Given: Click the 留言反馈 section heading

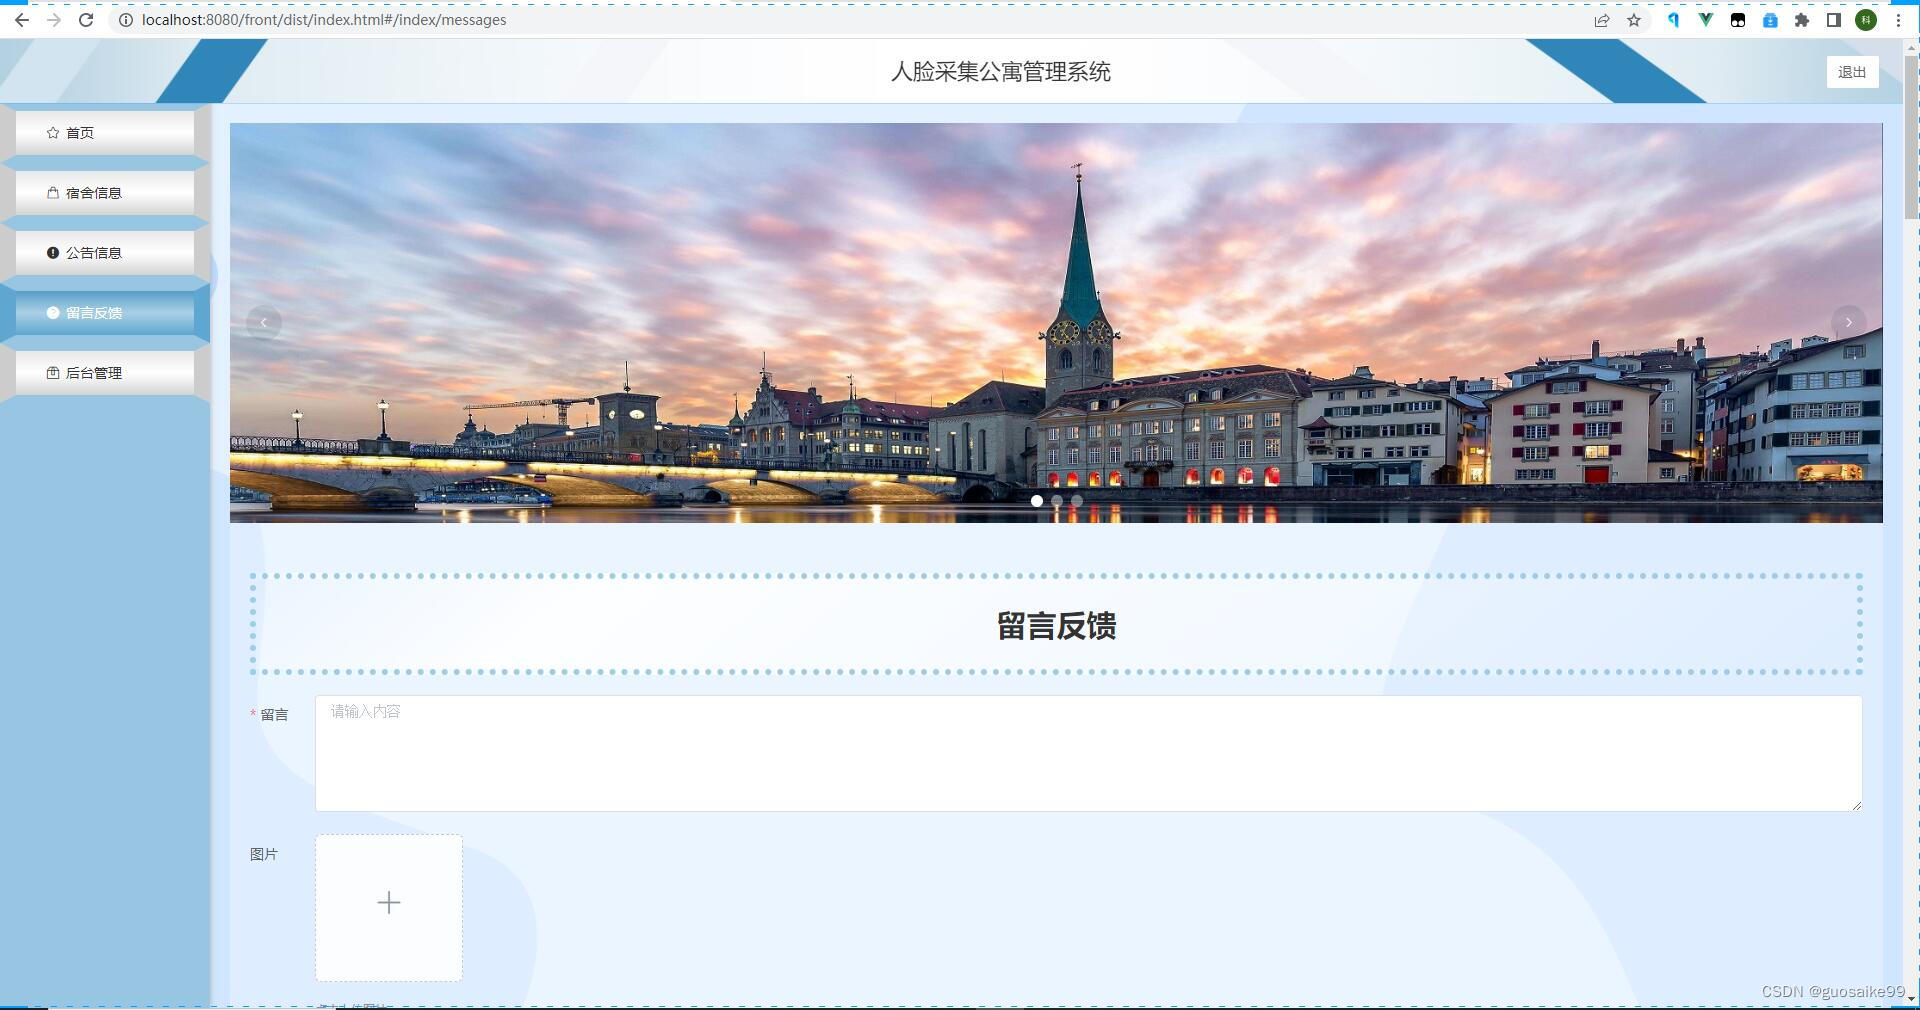Looking at the screenshot, I should pos(1056,626).
